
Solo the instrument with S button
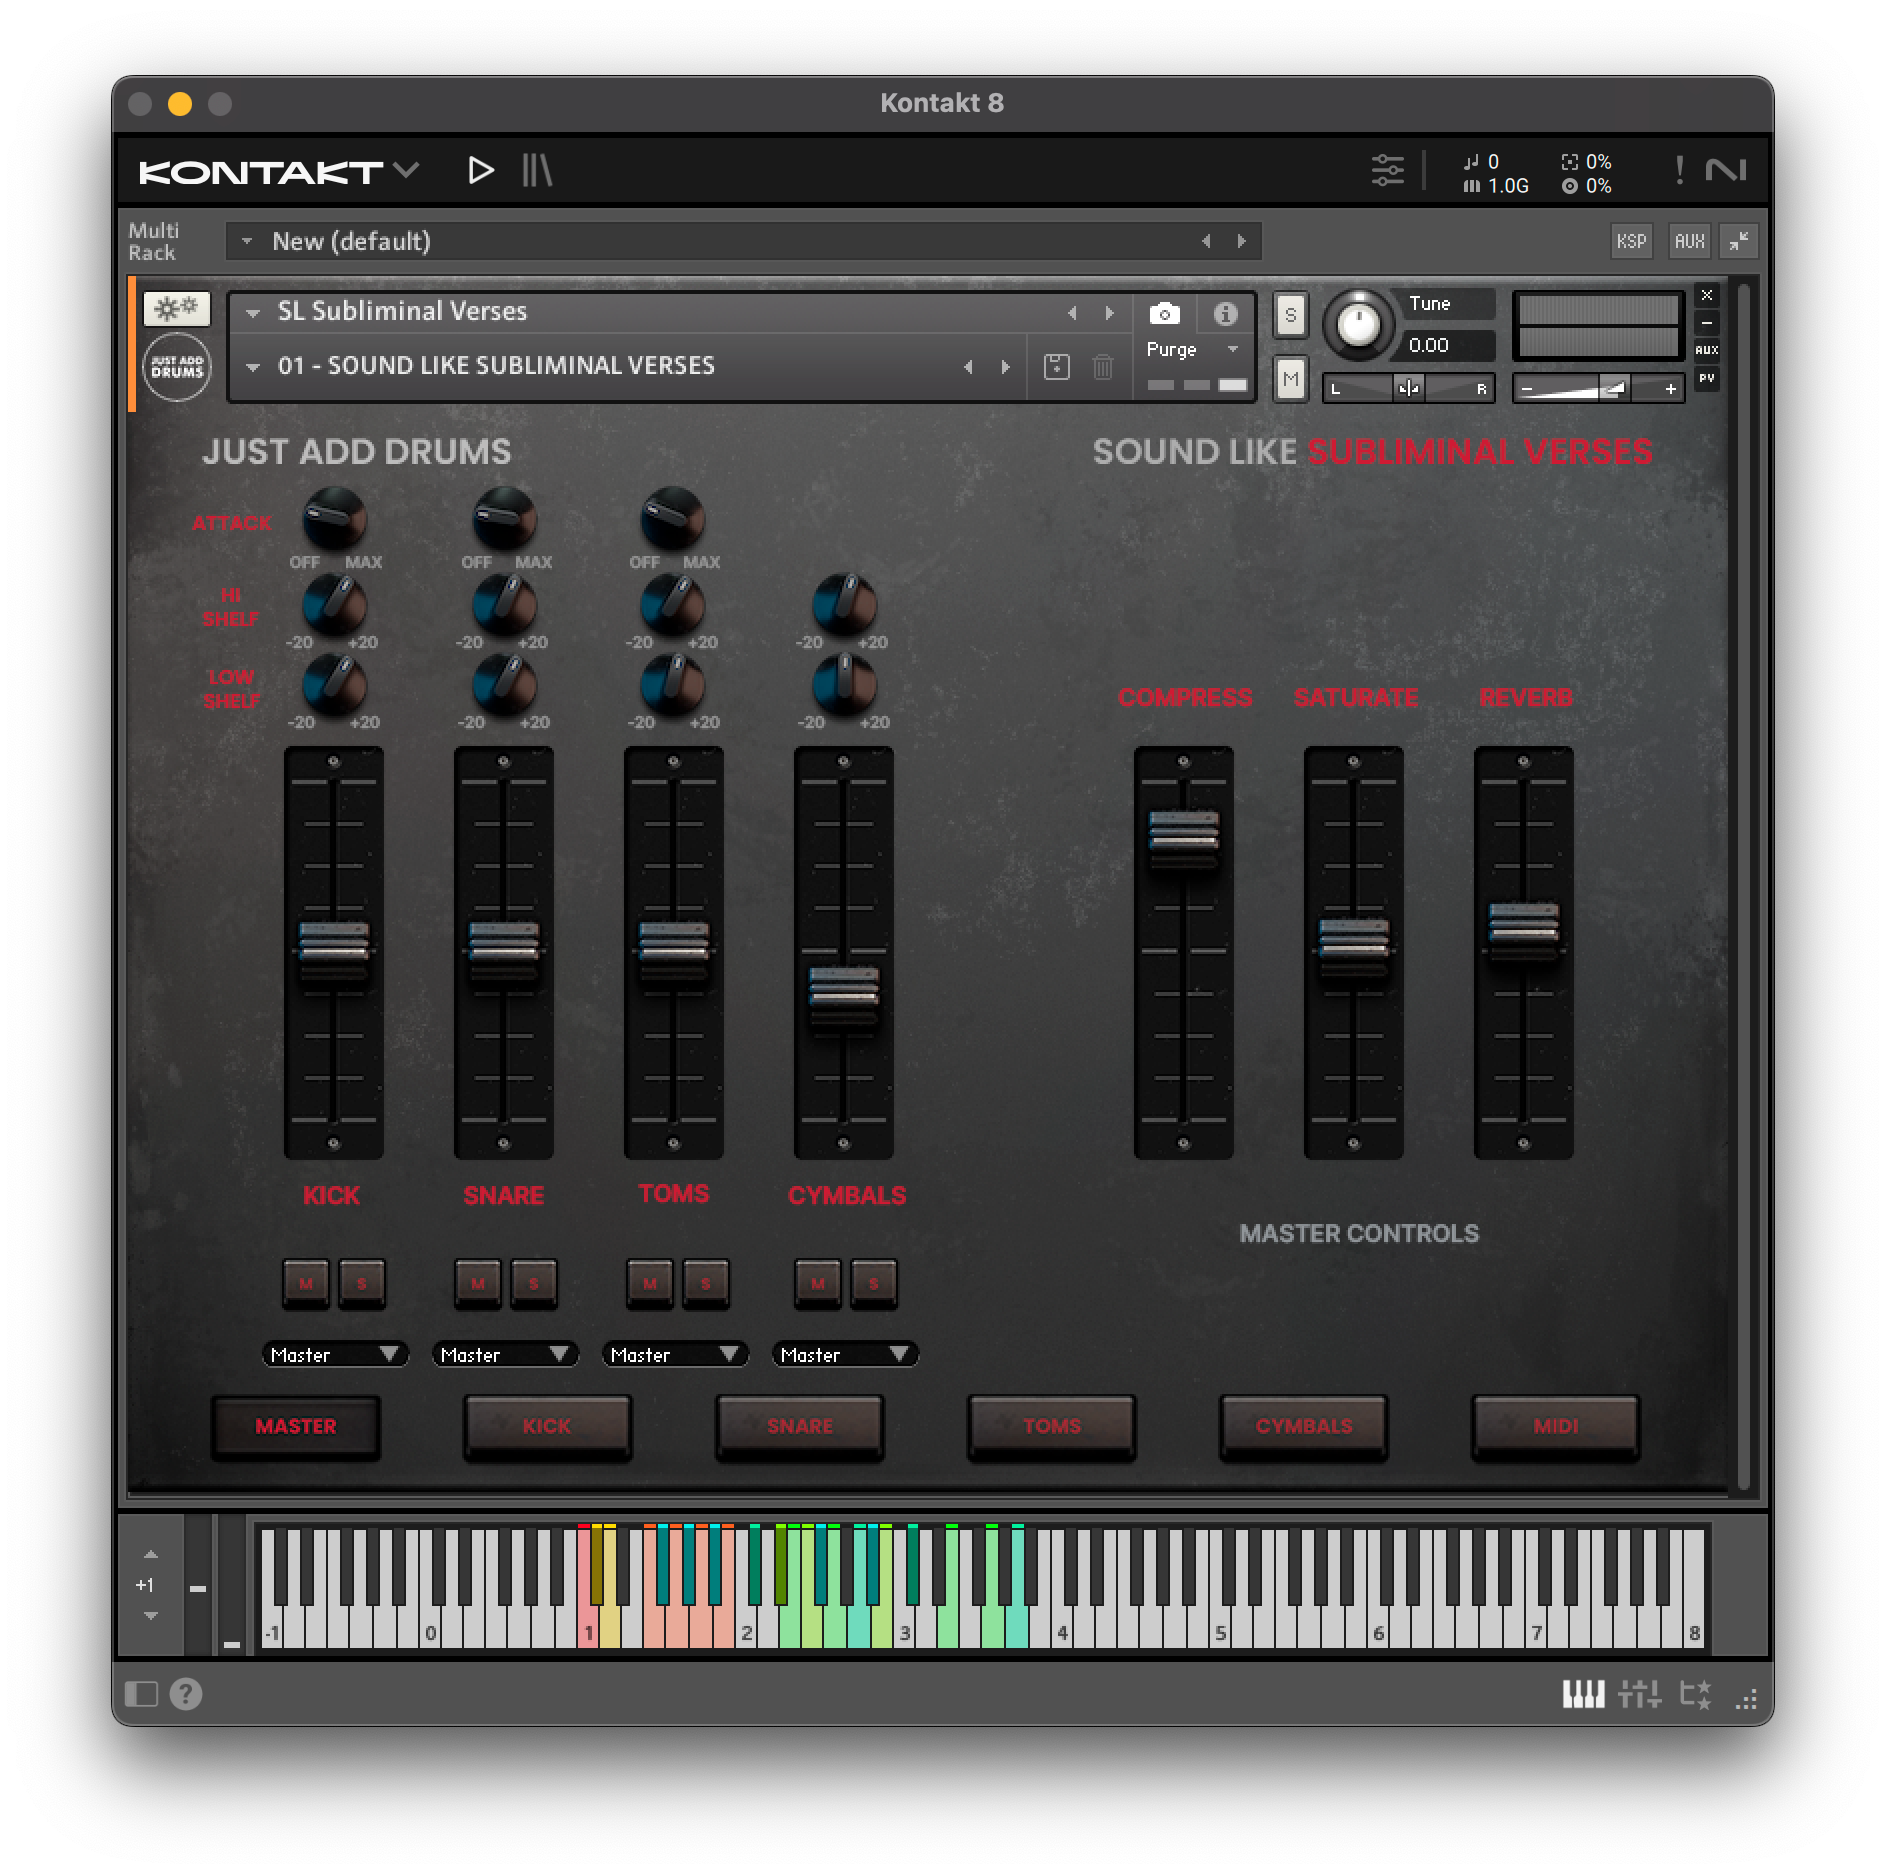pos(1290,316)
